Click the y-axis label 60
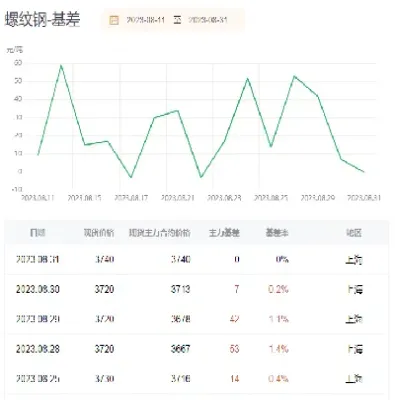 (x=18, y=63)
